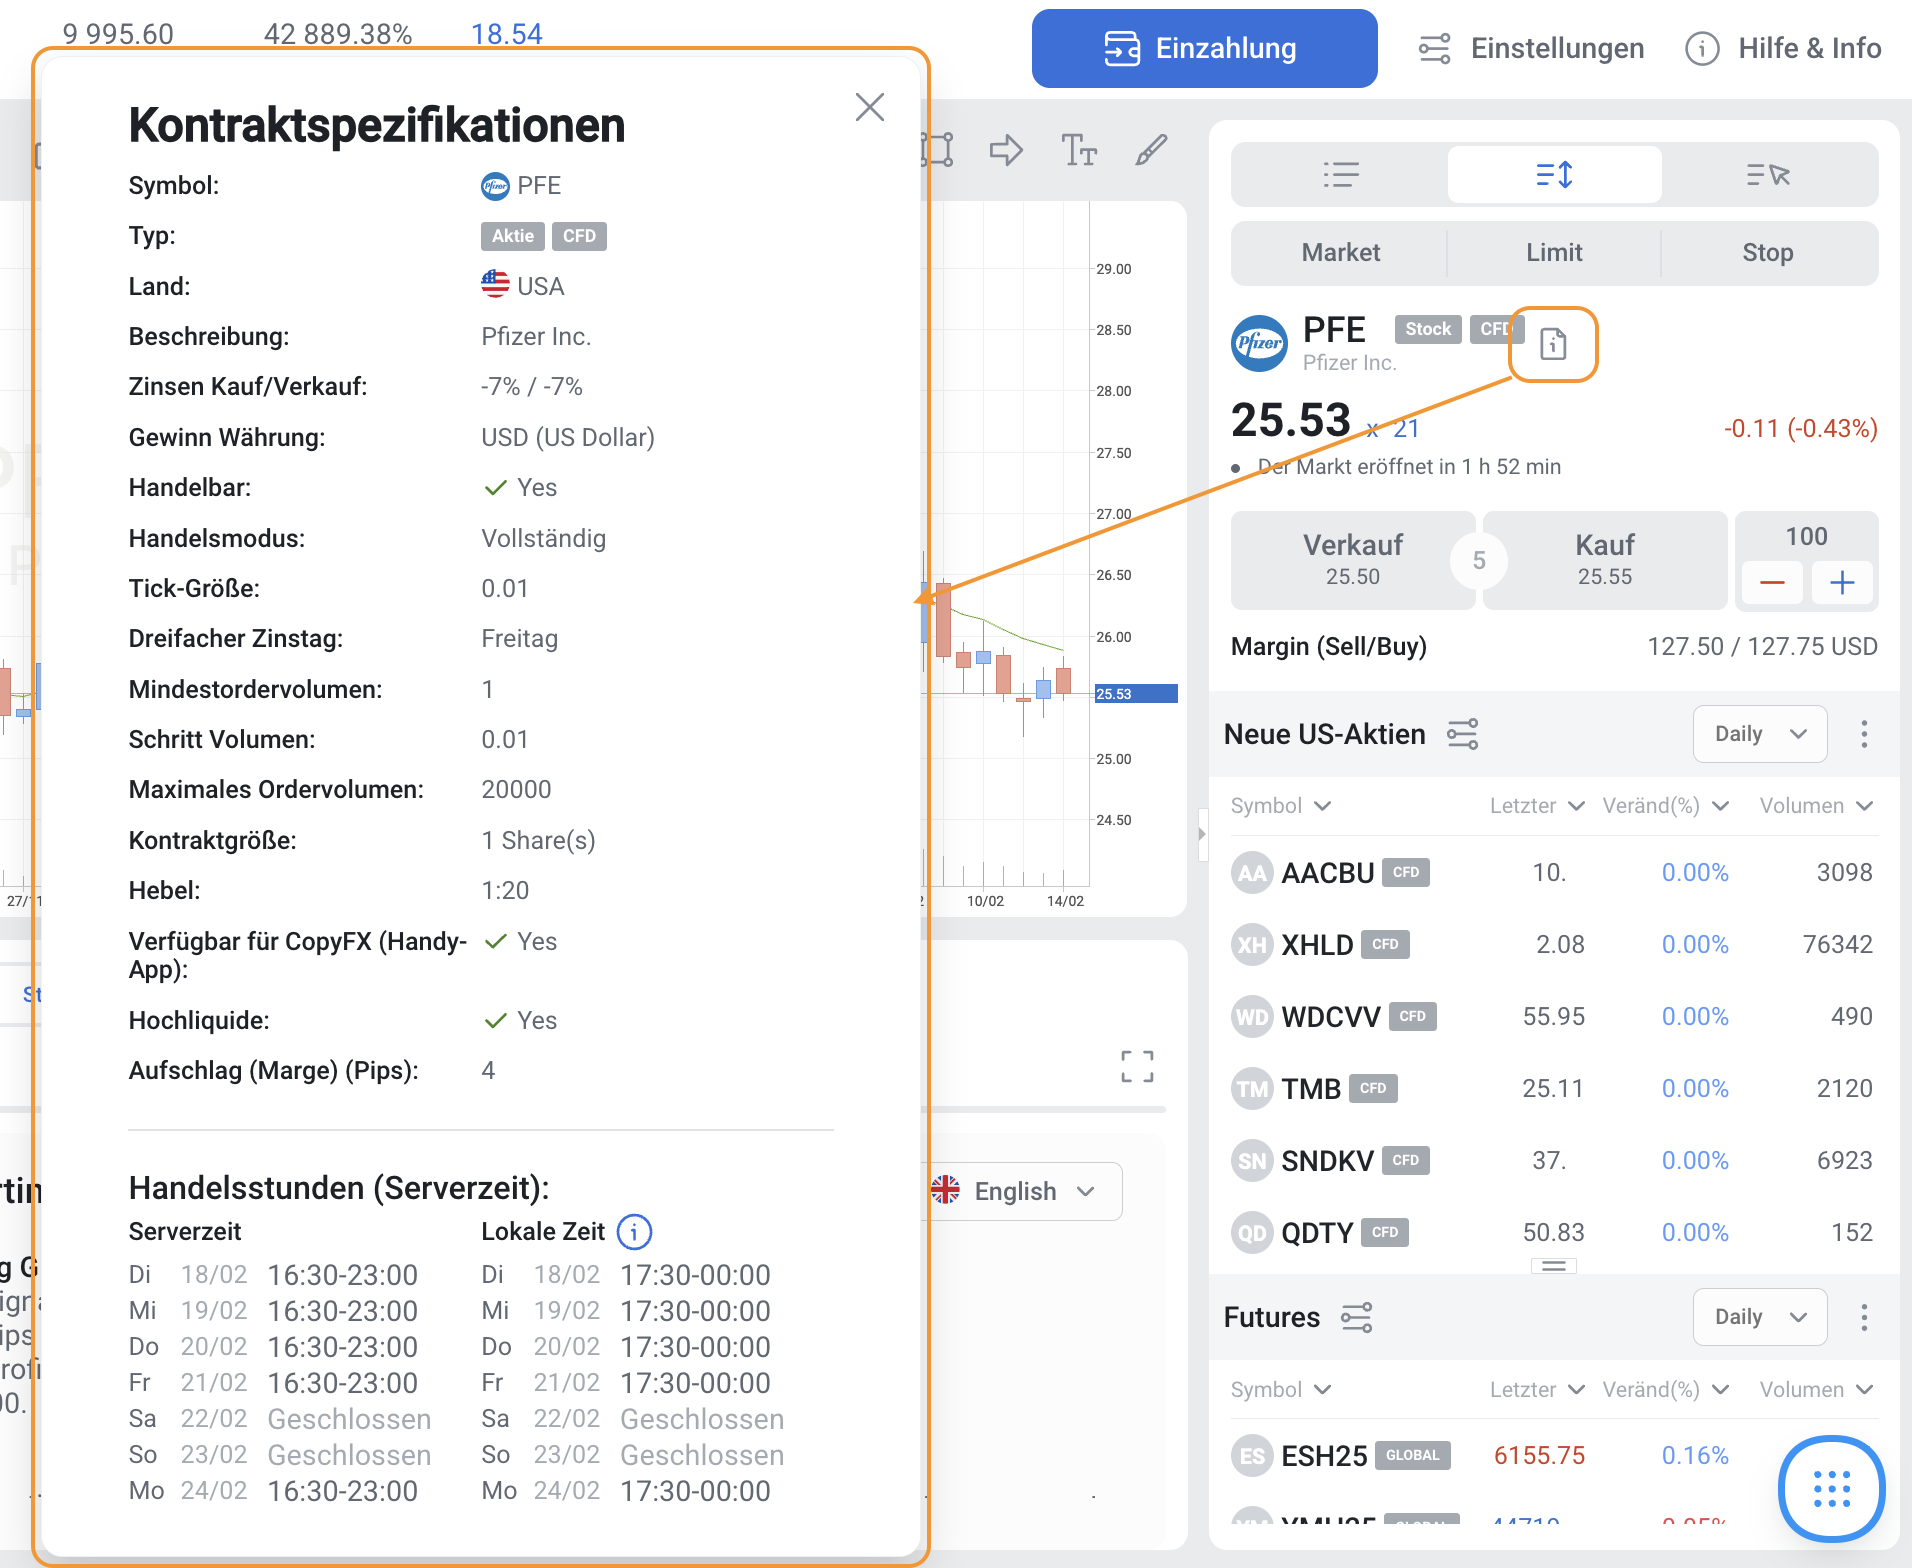This screenshot has width=1912, height=1568.
Task: Open watchlist list view tab
Action: point(1340,175)
